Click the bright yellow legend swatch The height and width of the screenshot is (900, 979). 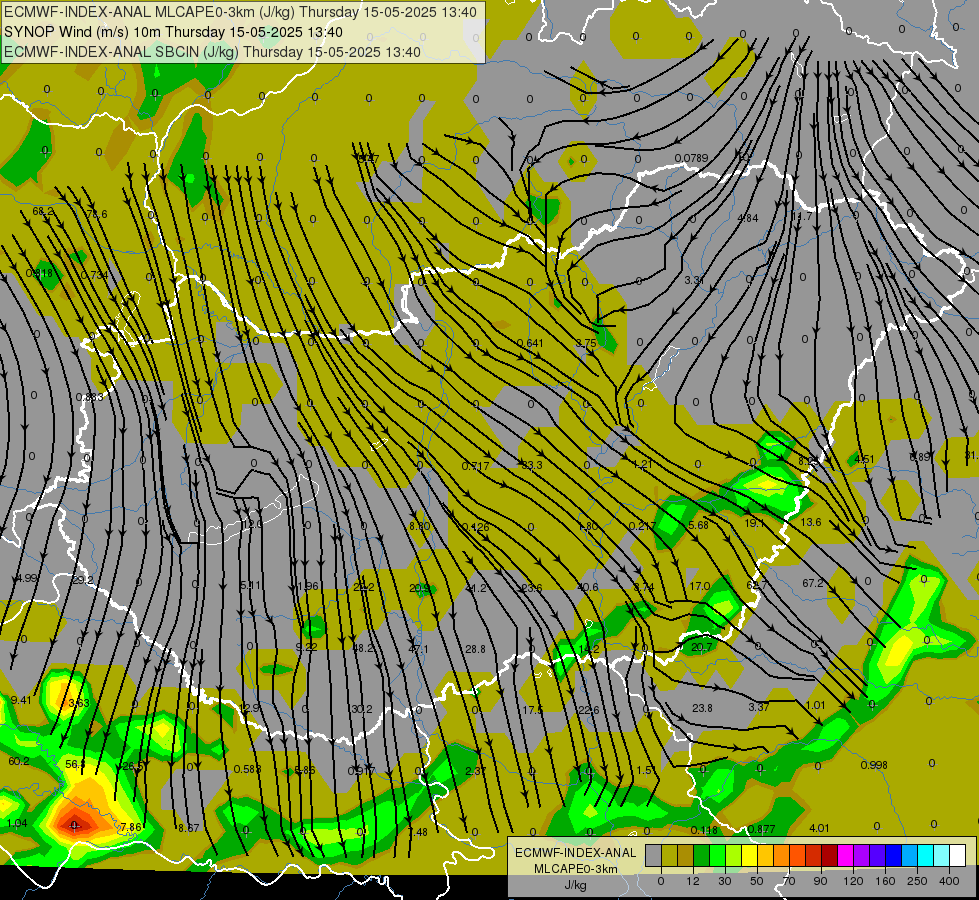pyautogui.click(x=750, y=856)
